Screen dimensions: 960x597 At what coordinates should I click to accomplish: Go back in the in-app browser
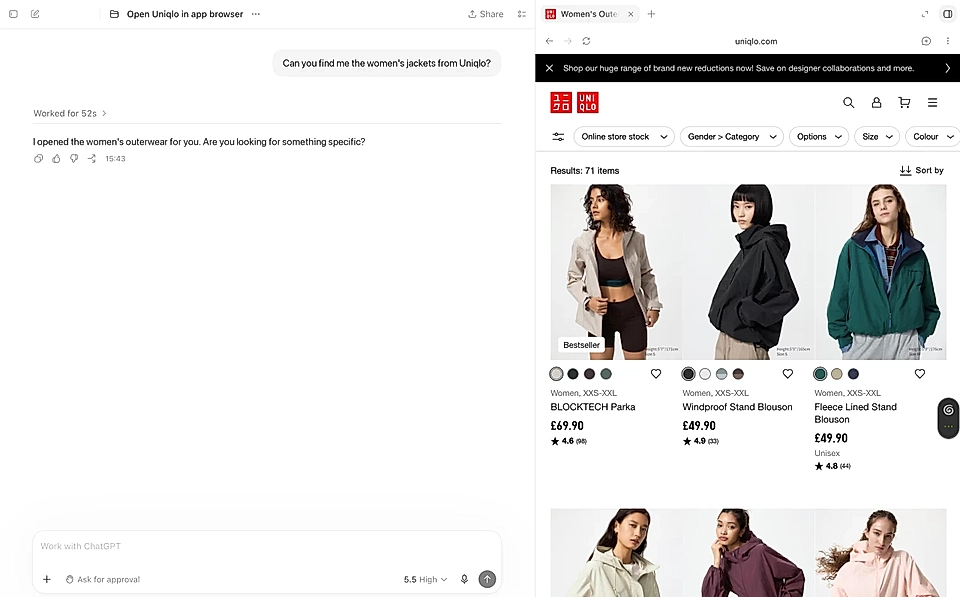tap(549, 41)
